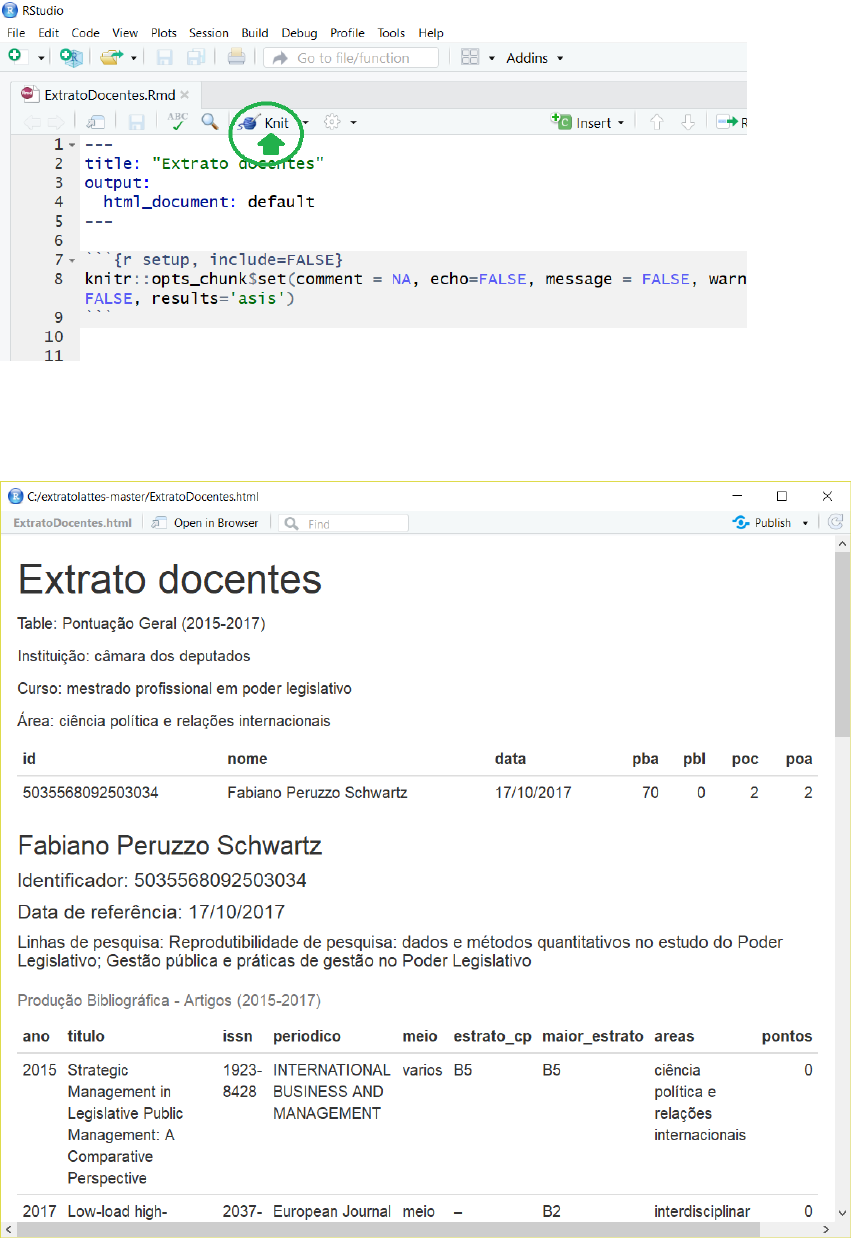Click the Print icon in toolbar
This screenshot has width=851, height=1238.
pyautogui.click(x=236, y=57)
